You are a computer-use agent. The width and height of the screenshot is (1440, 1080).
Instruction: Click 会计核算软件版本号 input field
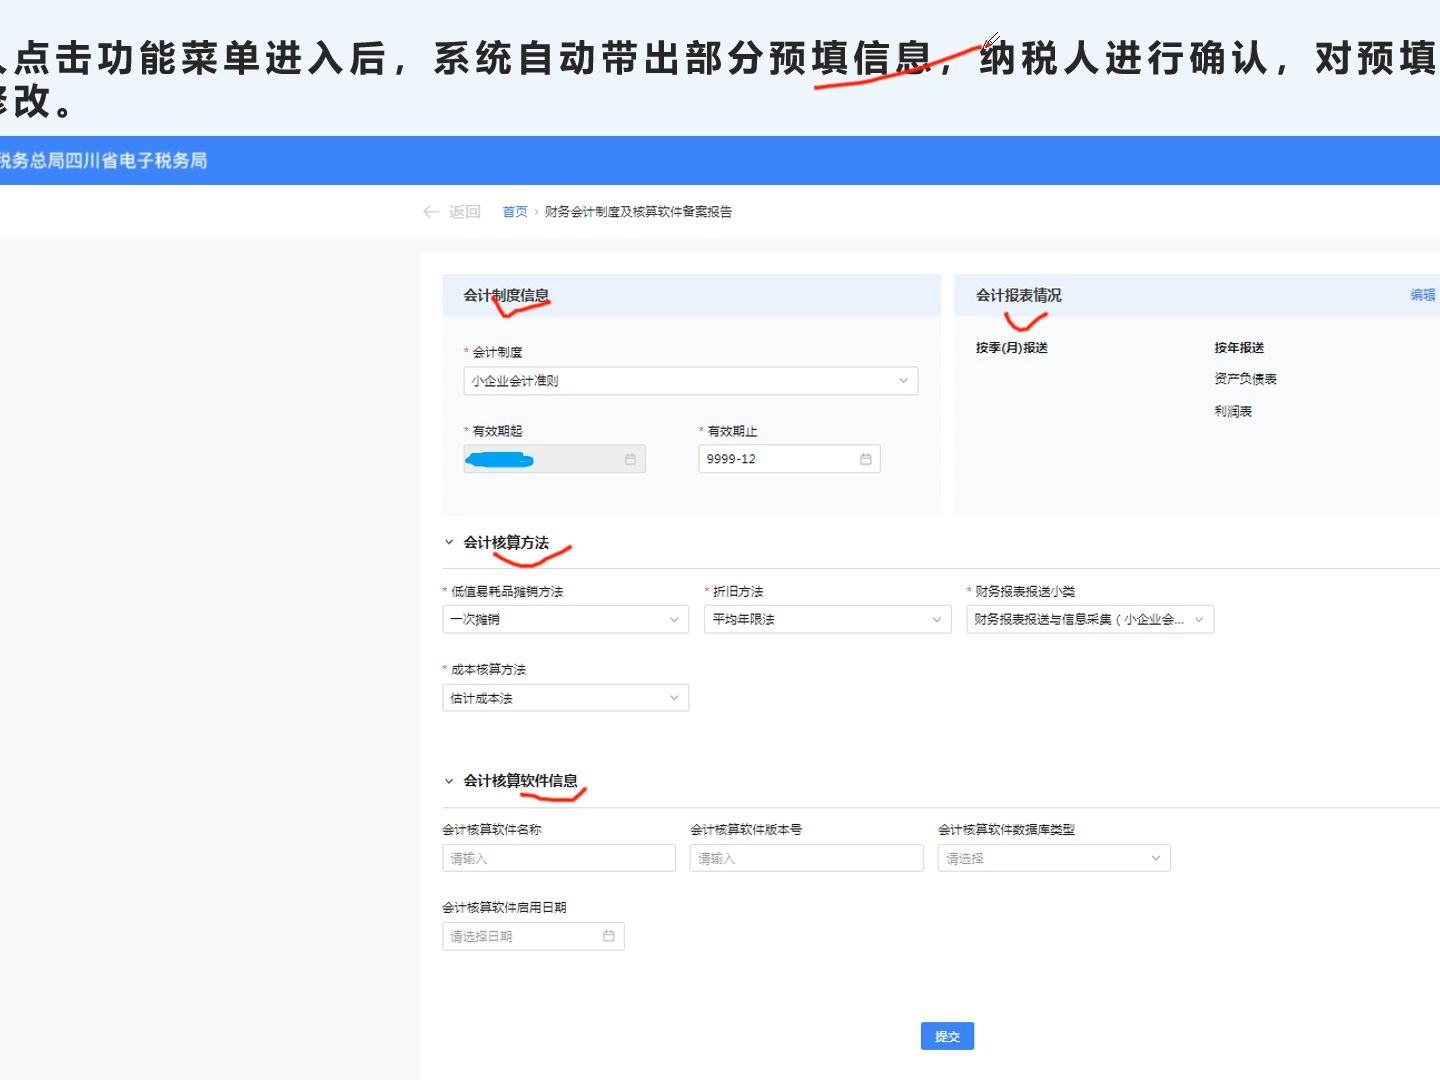tap(807, 858)
